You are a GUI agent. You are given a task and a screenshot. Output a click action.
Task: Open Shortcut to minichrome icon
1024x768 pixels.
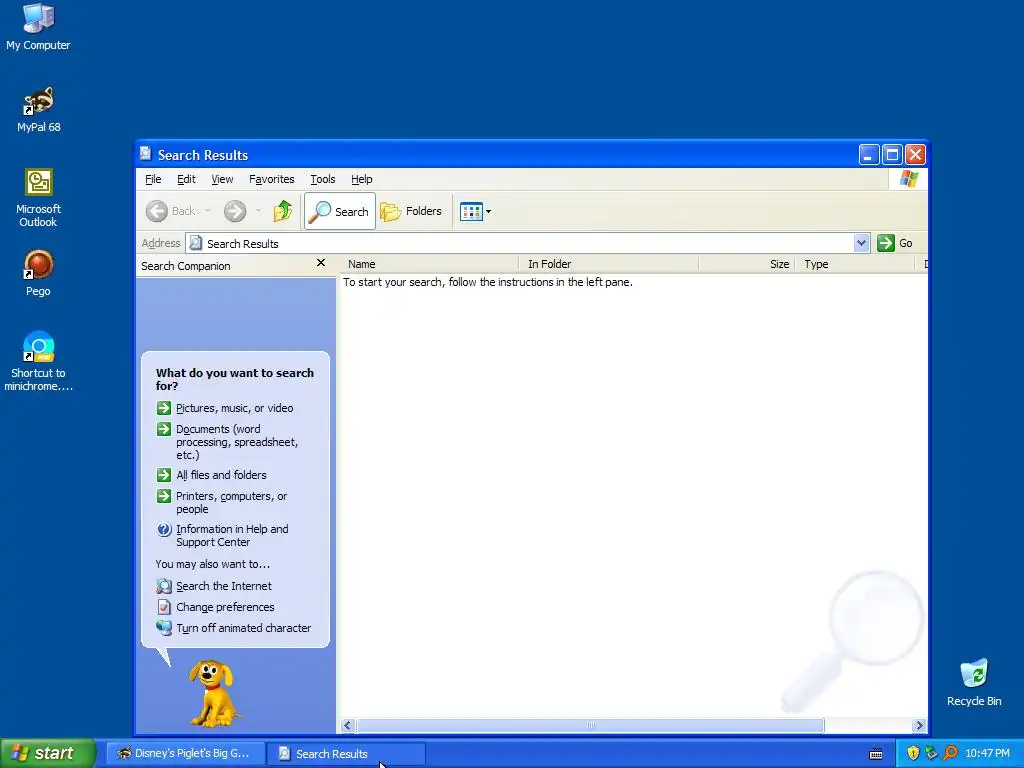(39, 361)
